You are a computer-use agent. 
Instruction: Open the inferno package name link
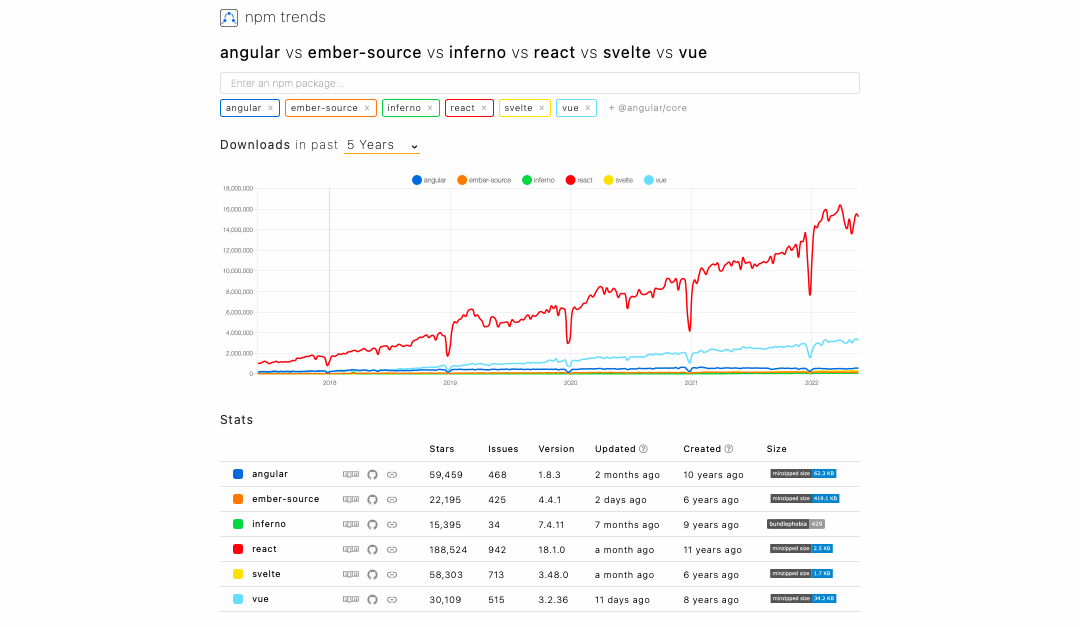click(269, 524)
